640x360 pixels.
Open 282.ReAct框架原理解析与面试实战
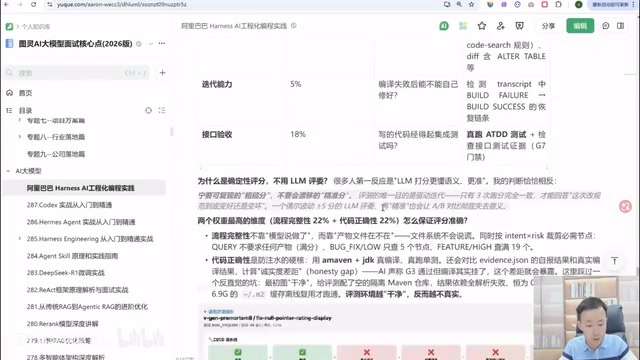78,290
